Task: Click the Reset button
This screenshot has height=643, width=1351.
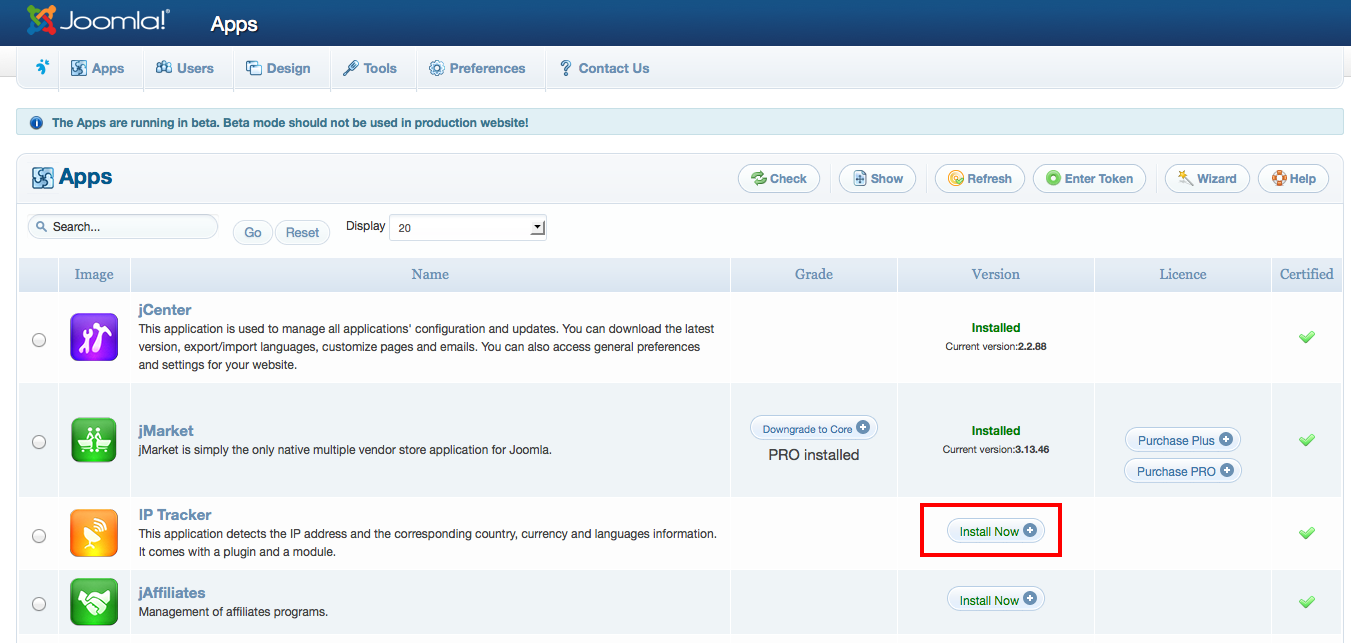Action: point(302,232)
